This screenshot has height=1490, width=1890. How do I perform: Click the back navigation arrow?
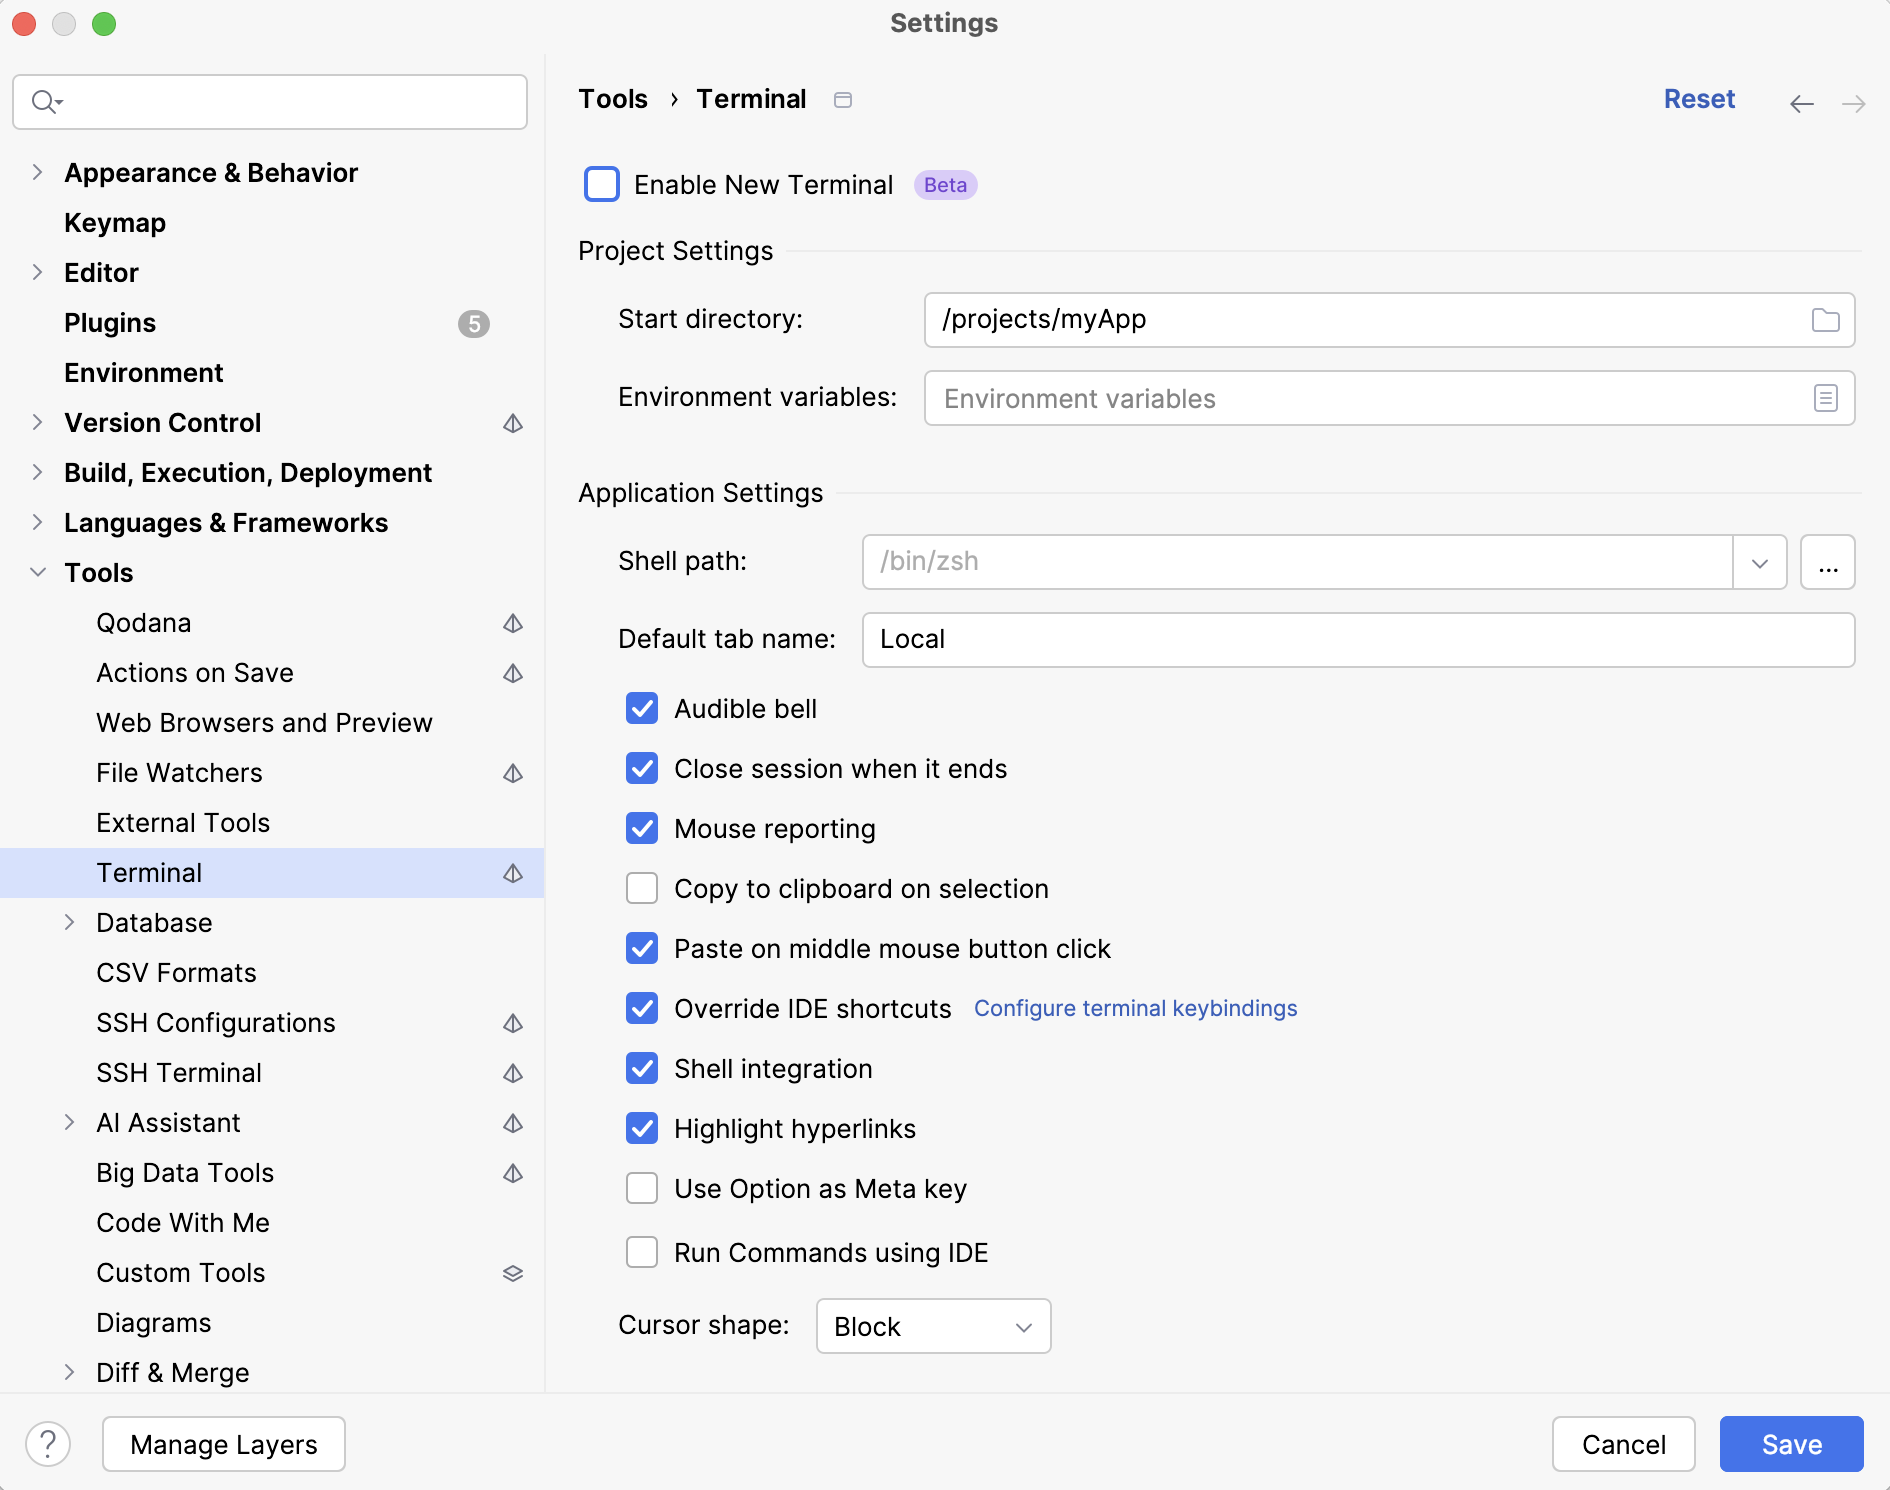1801,104
